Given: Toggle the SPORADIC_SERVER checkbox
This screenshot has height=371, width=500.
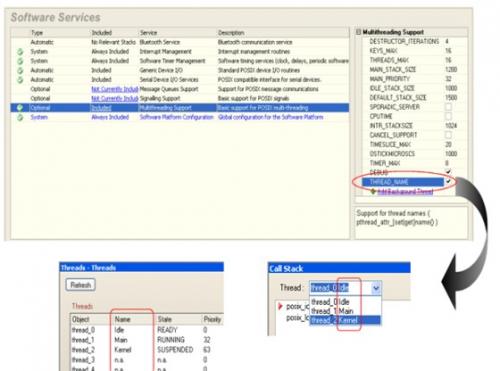Looking at the screenshot, I should 449,107.
